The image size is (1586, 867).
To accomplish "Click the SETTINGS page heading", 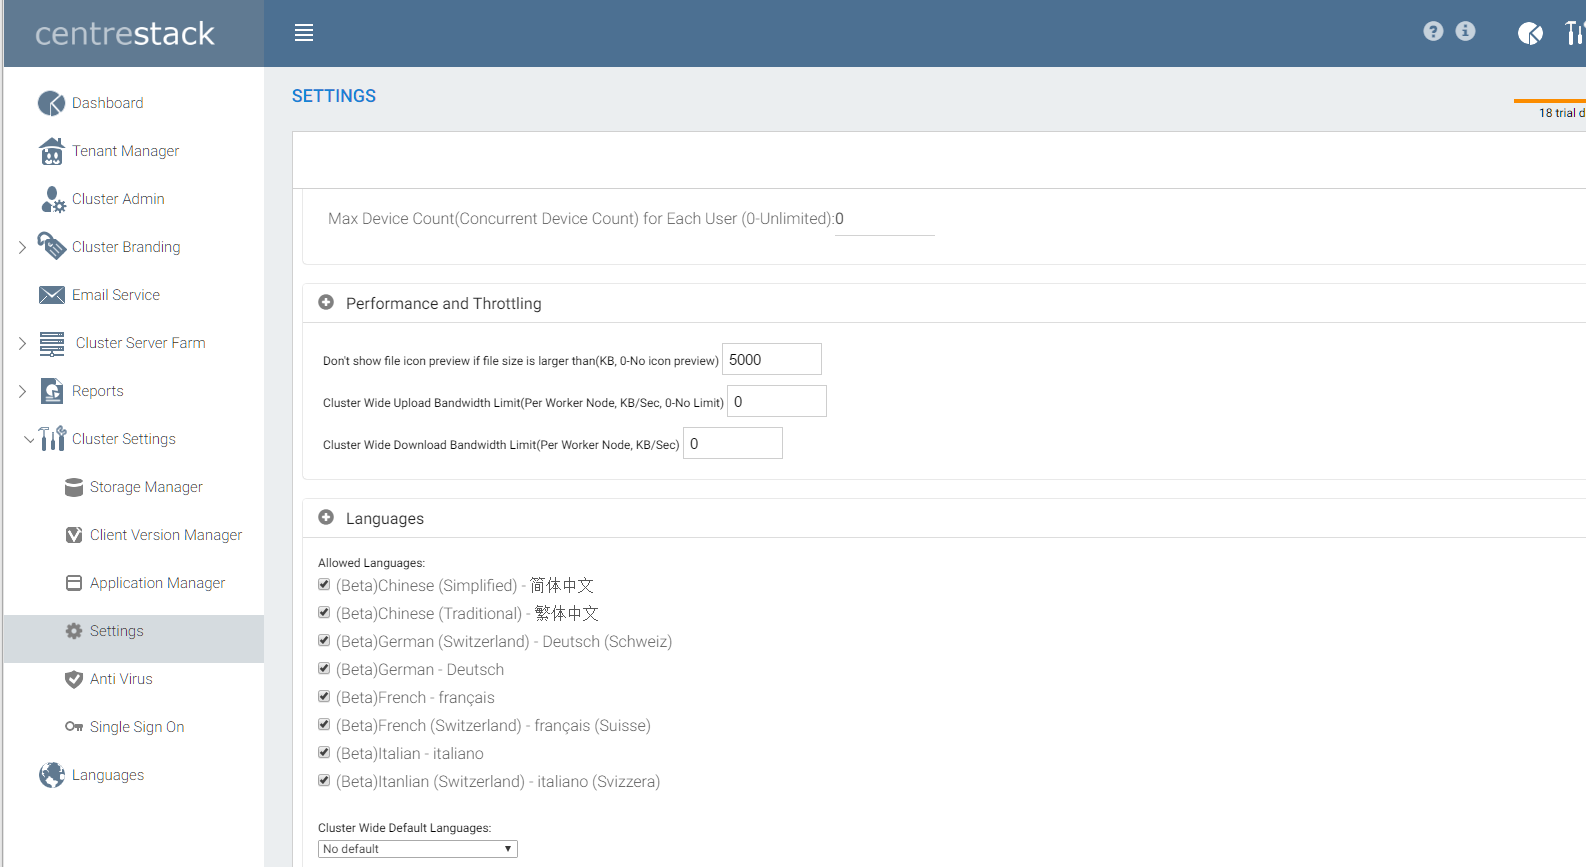I will 334,96.
